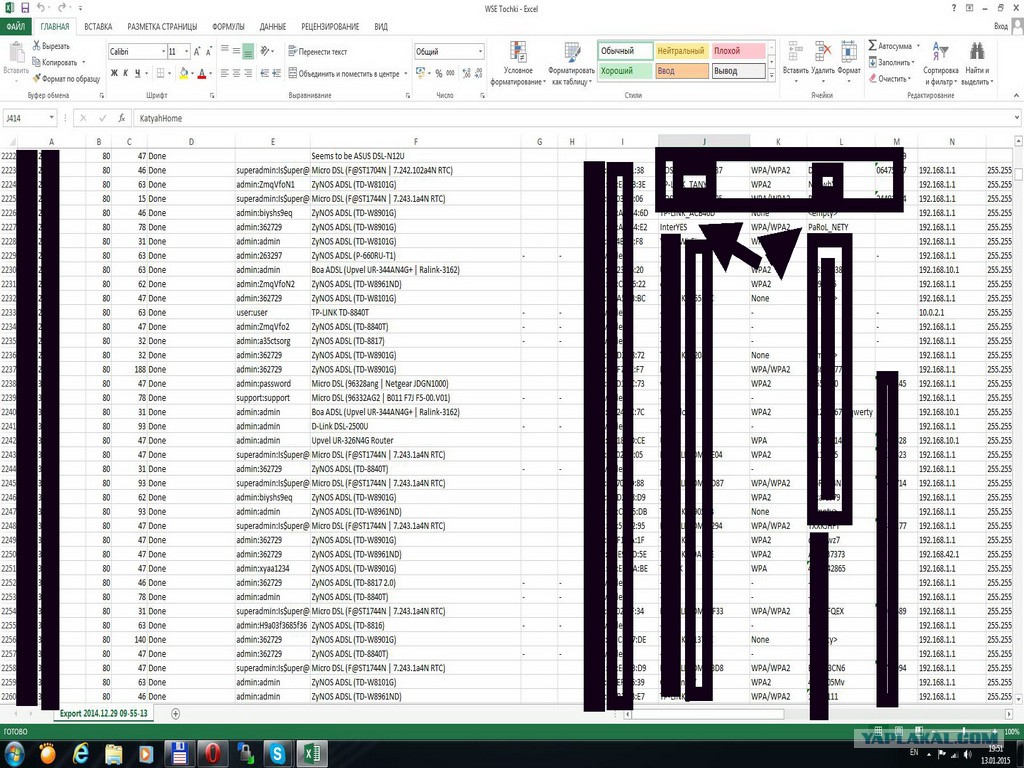Apply underline formatting (Ч)
The image size is (1024, 768).
[137, 73]
